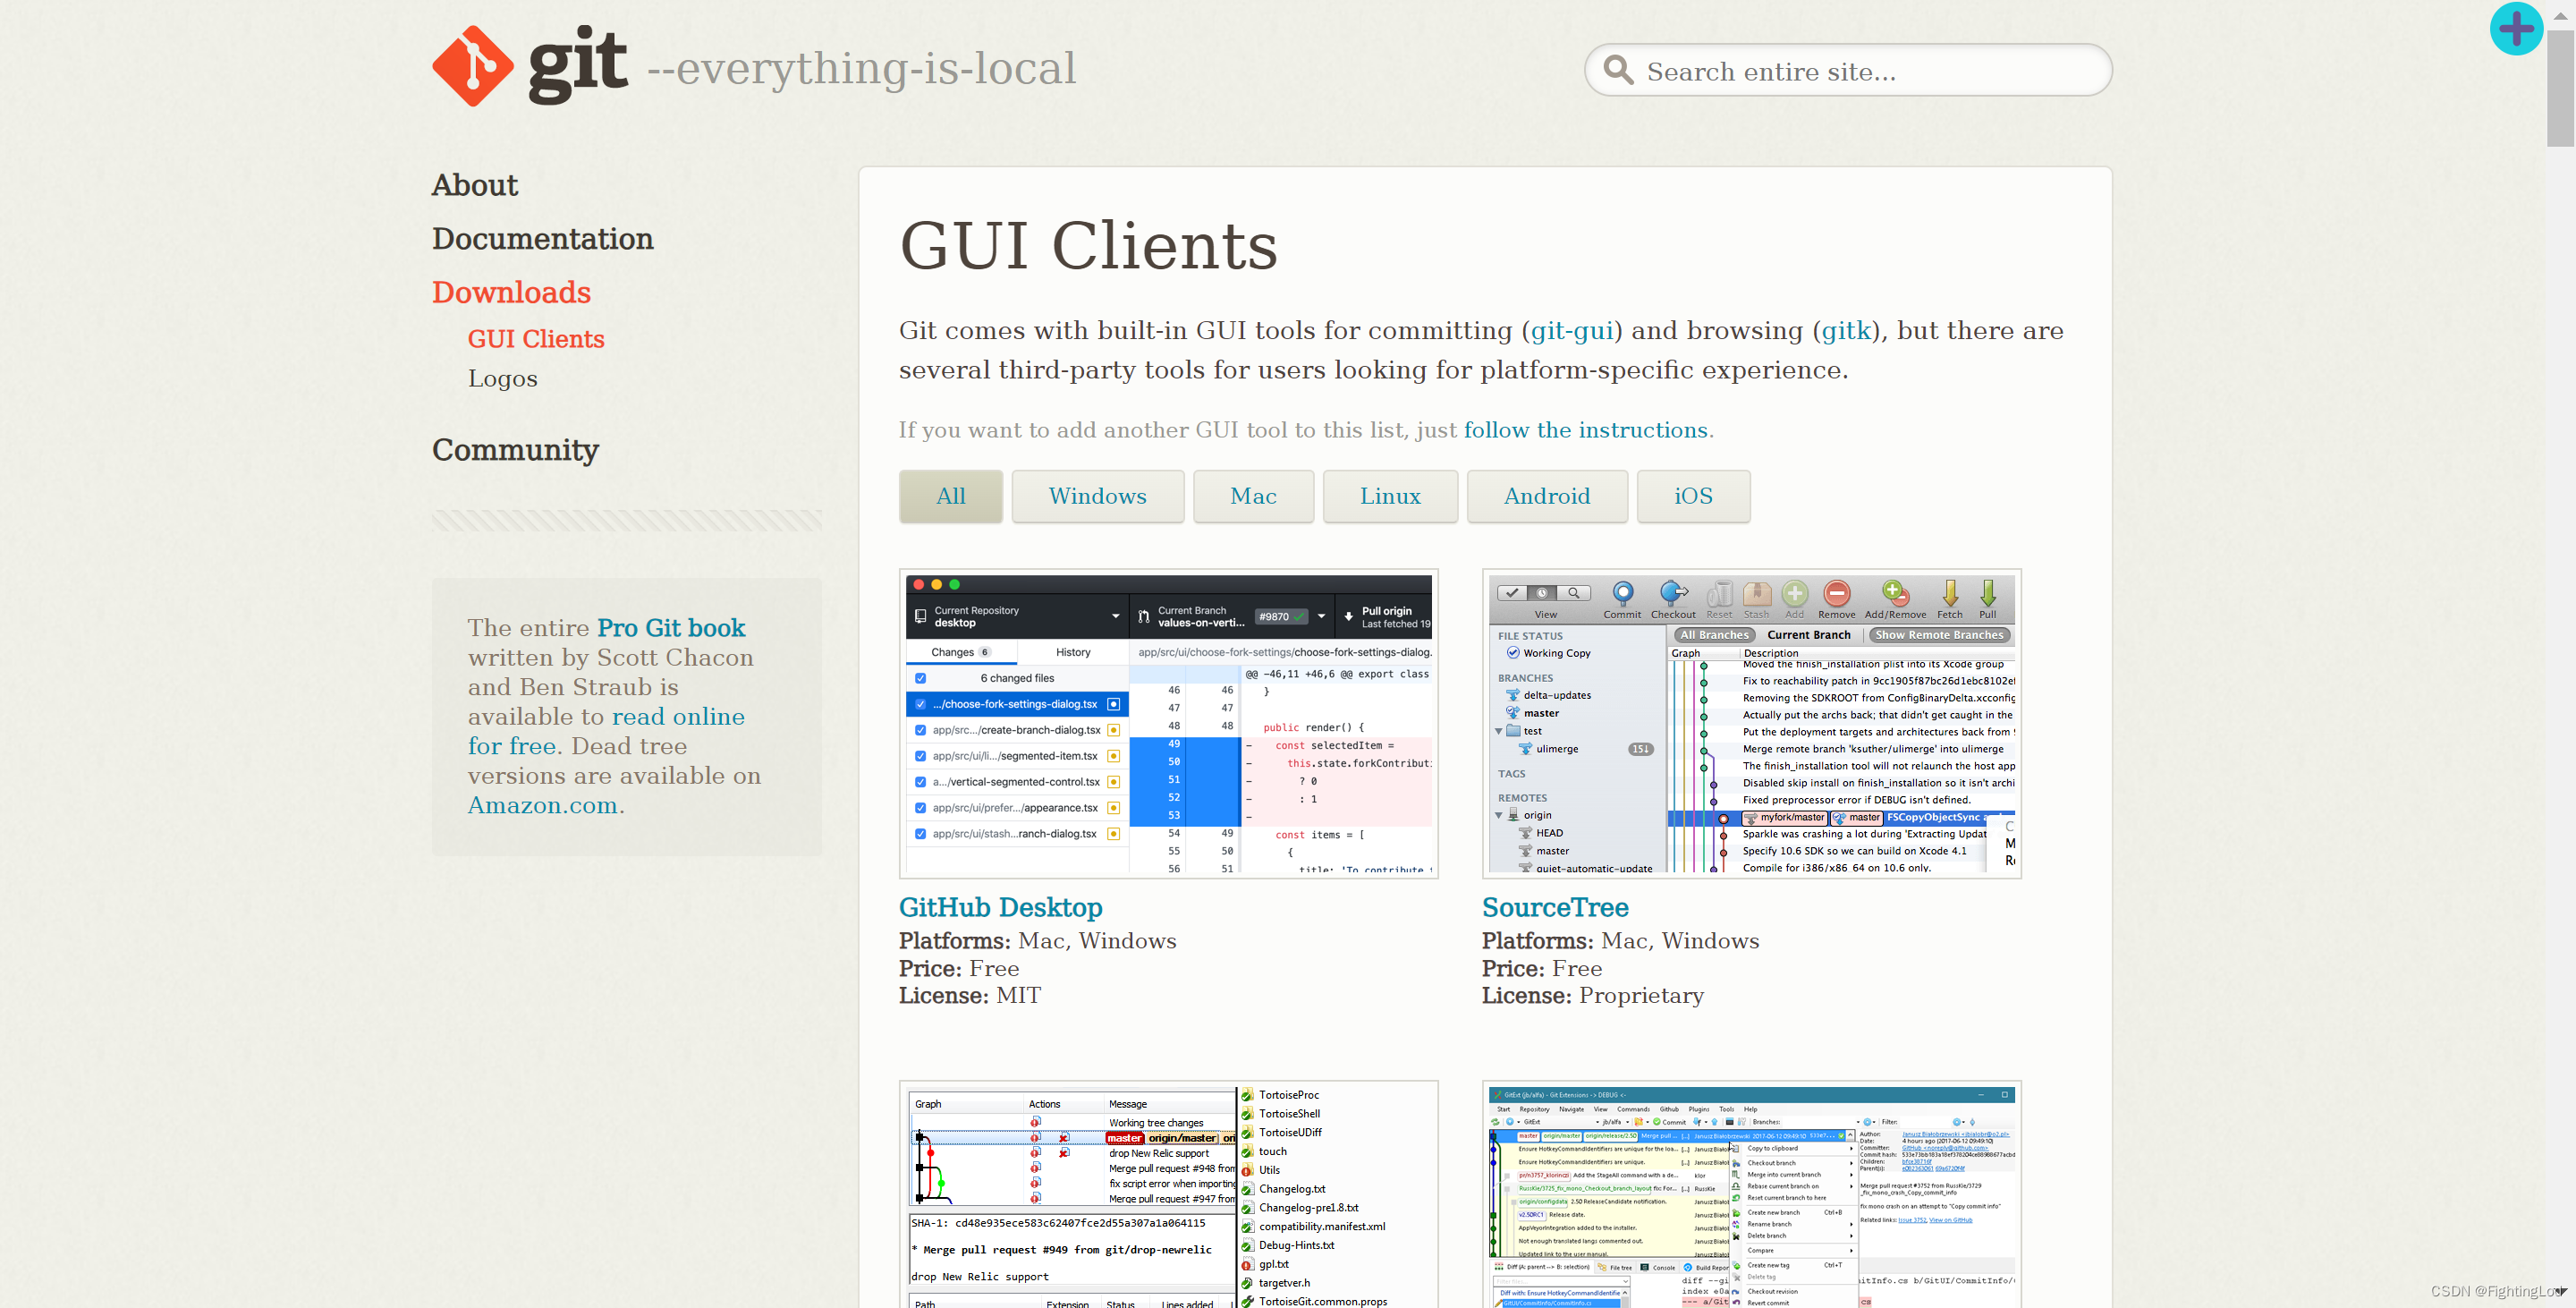The image size is (2576, 1308).
Task: Click the page's vertical scrollbar thumb
Action: tap(2560, 88)
